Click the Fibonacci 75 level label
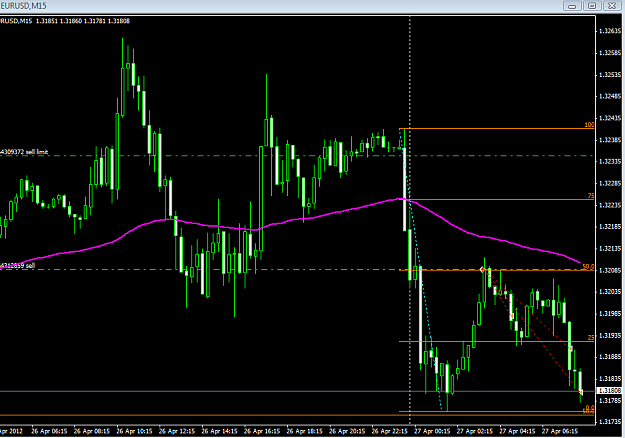 [x=591, y=196]
